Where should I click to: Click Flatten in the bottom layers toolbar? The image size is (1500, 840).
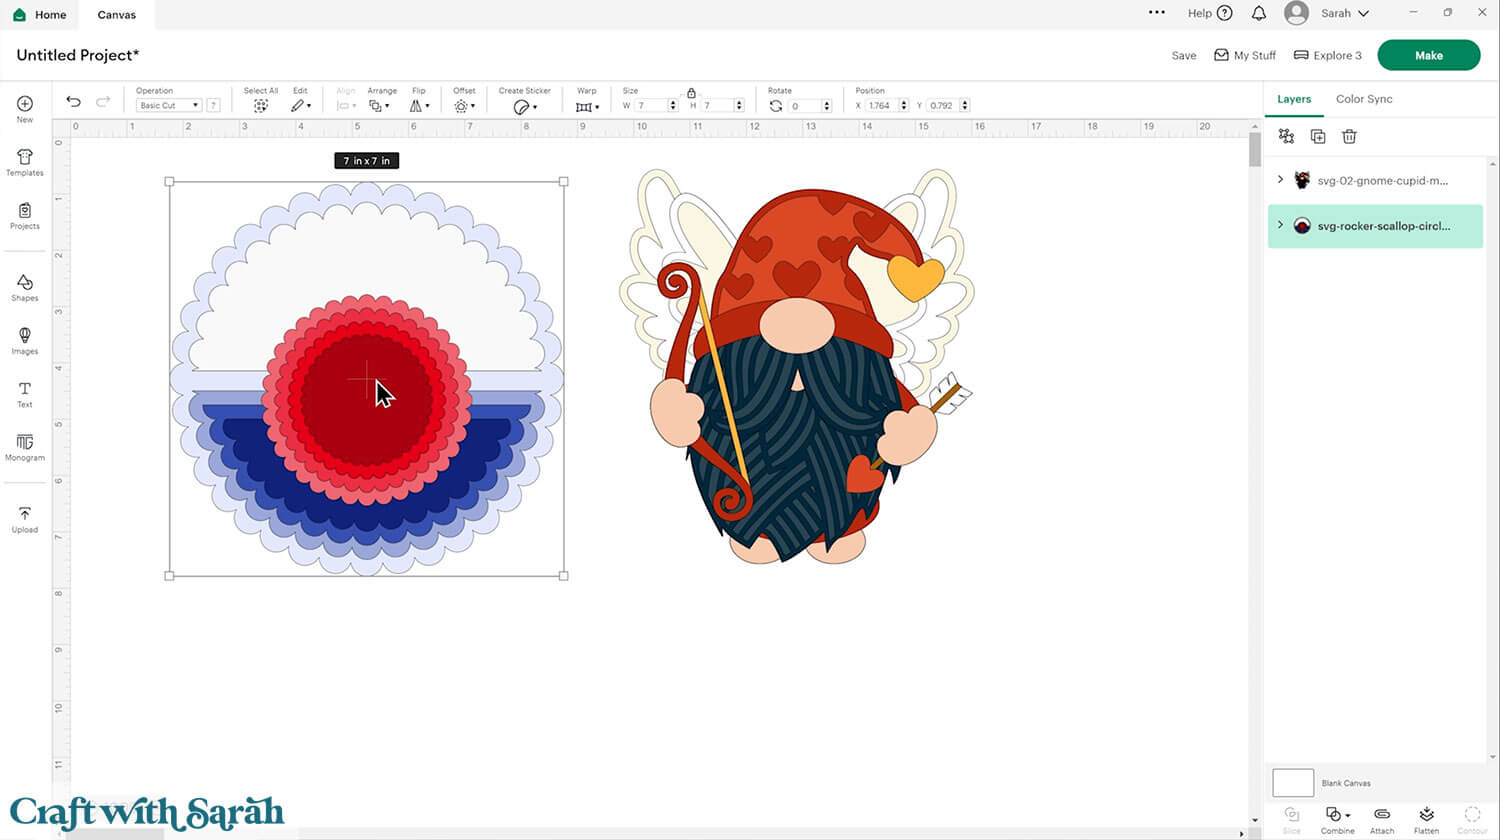[x=1426, y=817]
